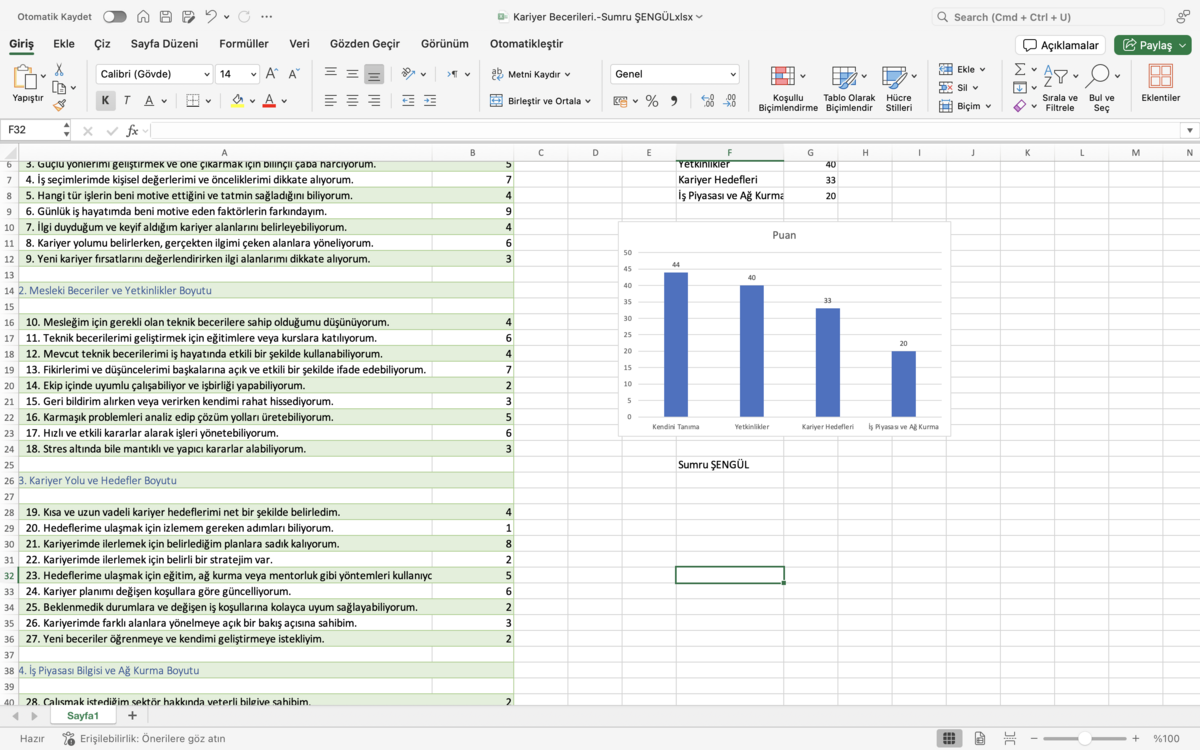Click the Cut scissors icon

59,69
